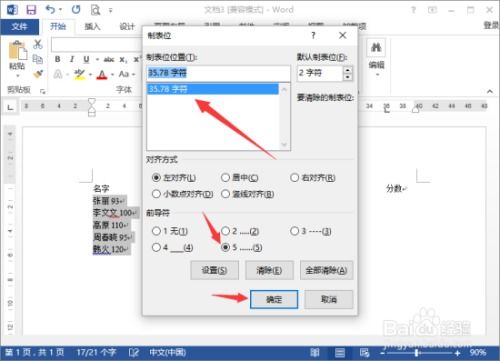Viewport: 500px width, 361px height.
Task: Open the File tab
Action: tap(20, 27)
